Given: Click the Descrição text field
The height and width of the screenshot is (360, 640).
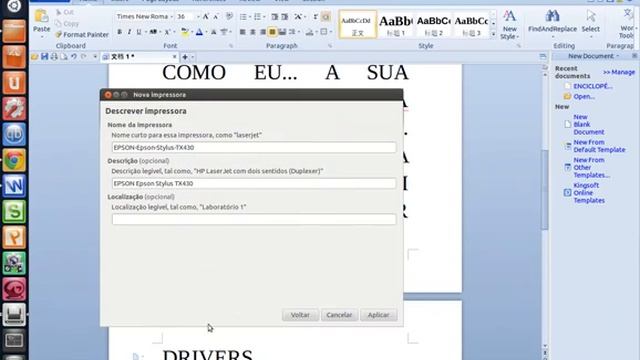Looking at the screenshot, I should coord(254,183).
